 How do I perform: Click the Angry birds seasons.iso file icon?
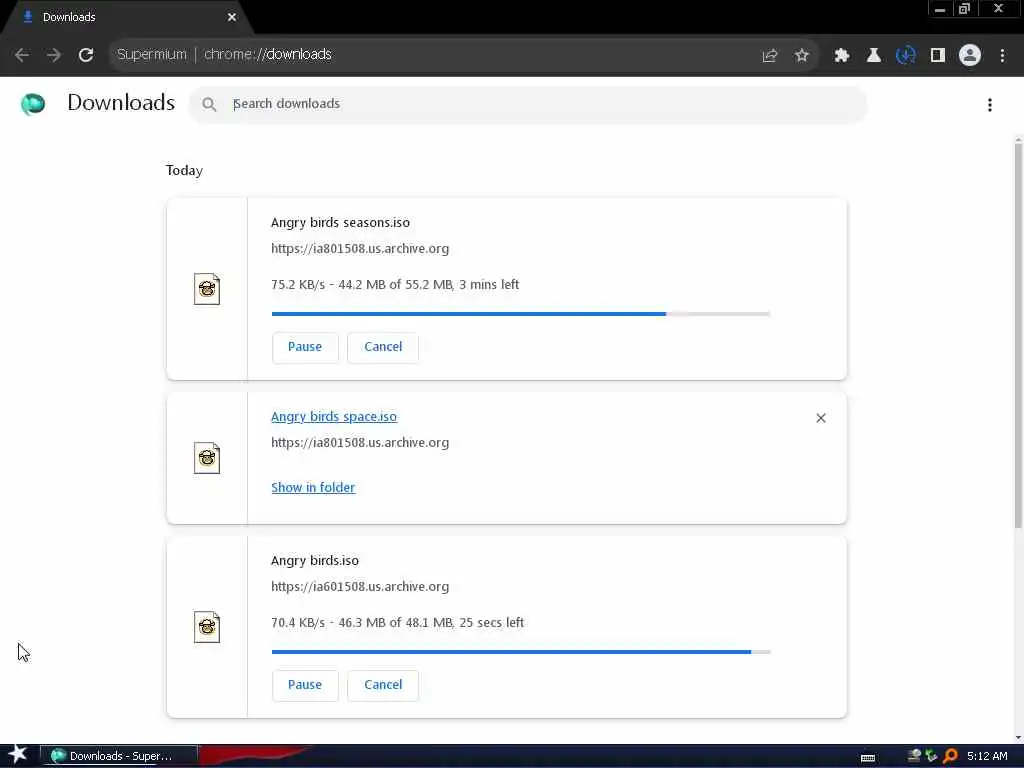coord(207,289)
